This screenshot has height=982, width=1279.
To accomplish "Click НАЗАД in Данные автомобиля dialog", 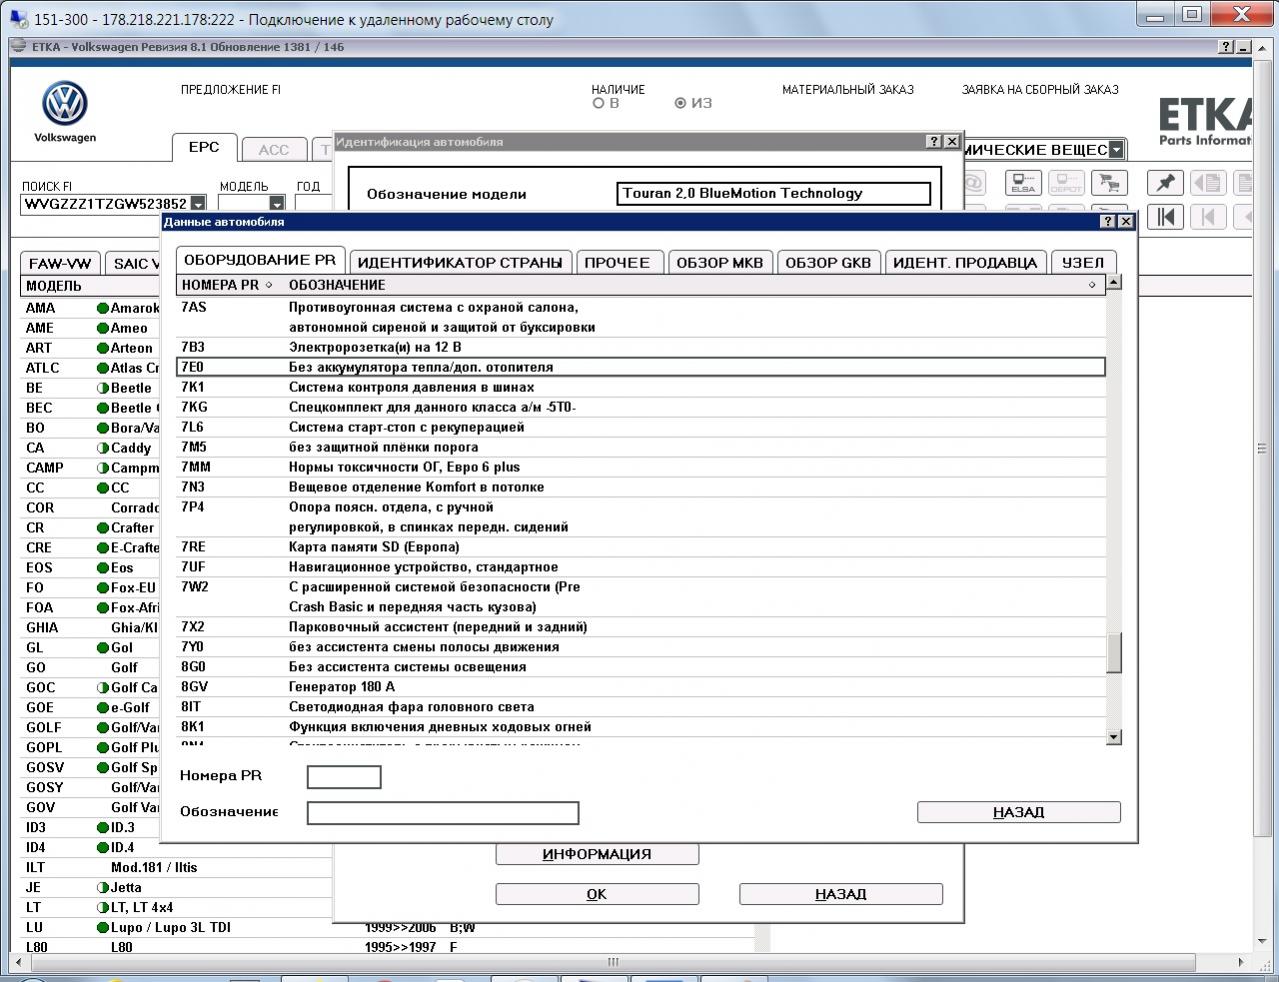I will coord(1019,812).
